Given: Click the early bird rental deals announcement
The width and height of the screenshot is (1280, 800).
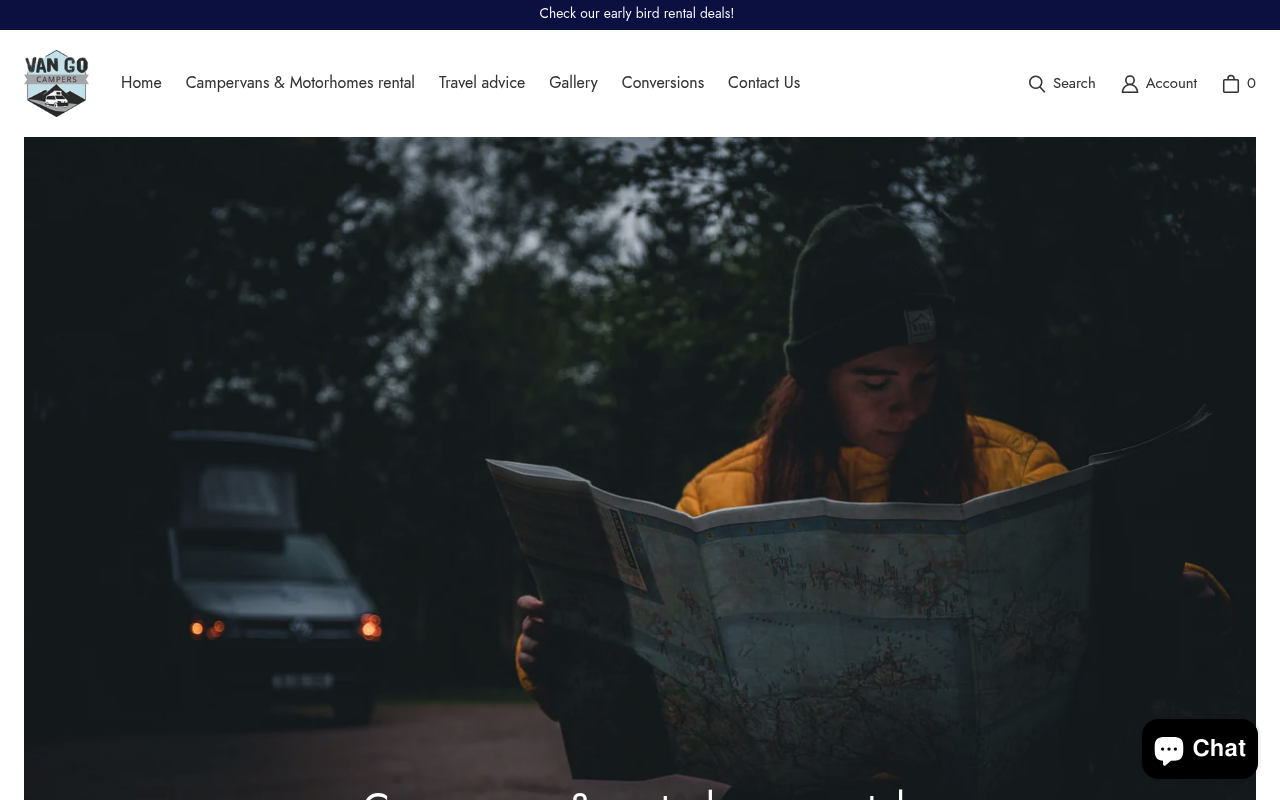Looking at the screenshot, I should tap(637, 14).
